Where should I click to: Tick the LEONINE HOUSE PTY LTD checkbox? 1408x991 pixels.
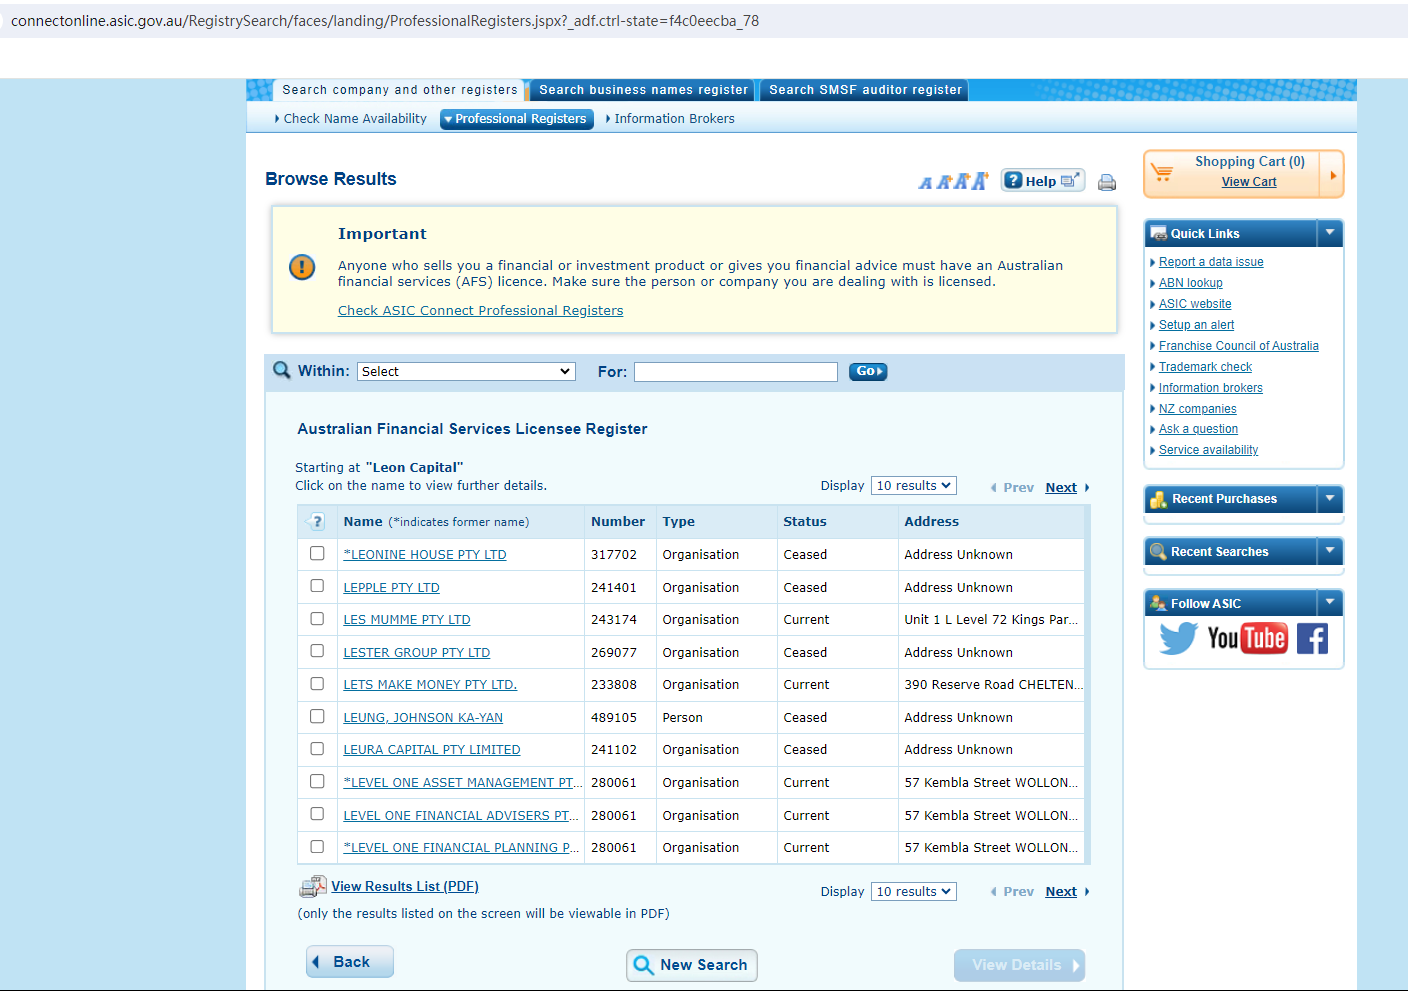click(x=317, y=553)
